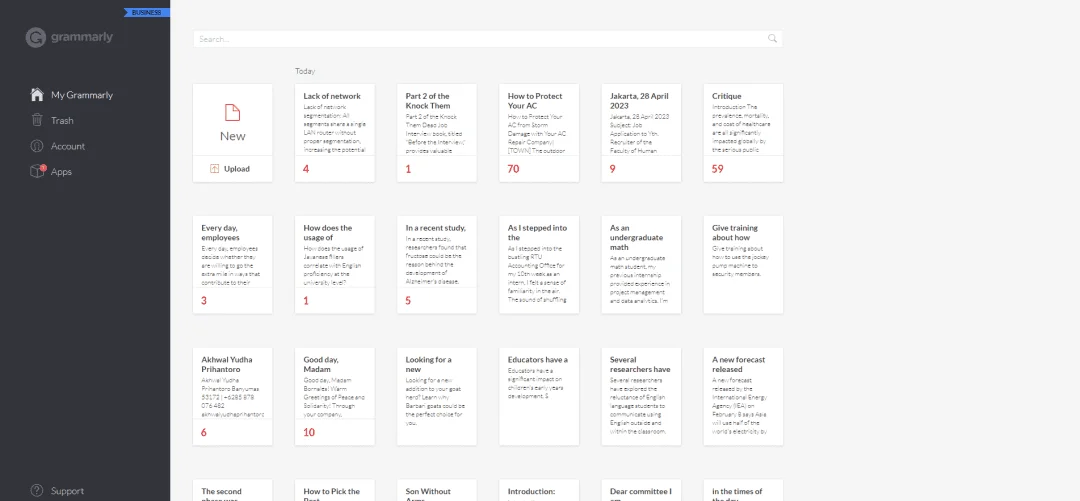Open 'Lack of network' document

click(x=335, y=133)
